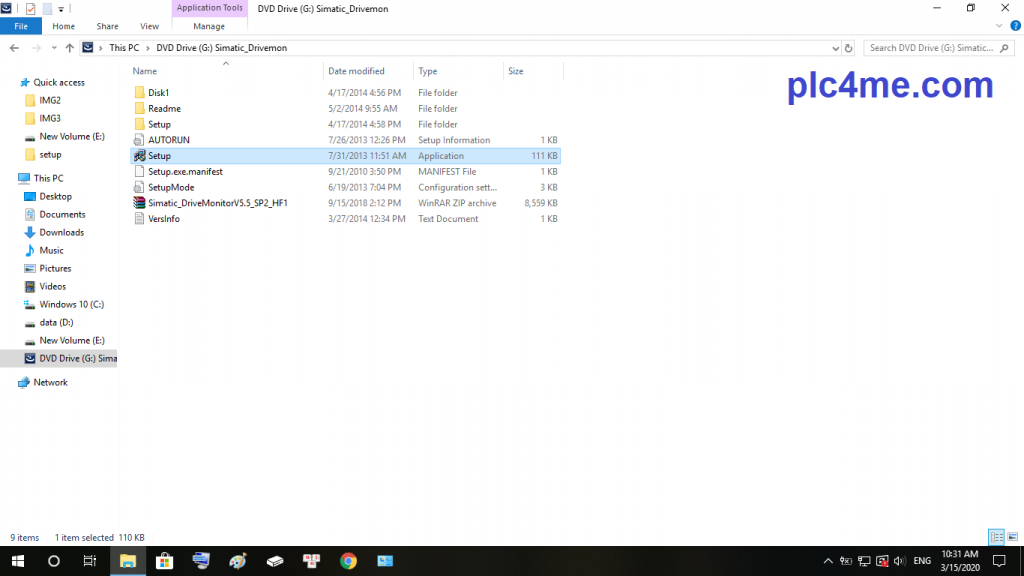Open the View ribbon tab
Image resolution: width=1024 pixels, height=576 pixels.
pos(149,26)
